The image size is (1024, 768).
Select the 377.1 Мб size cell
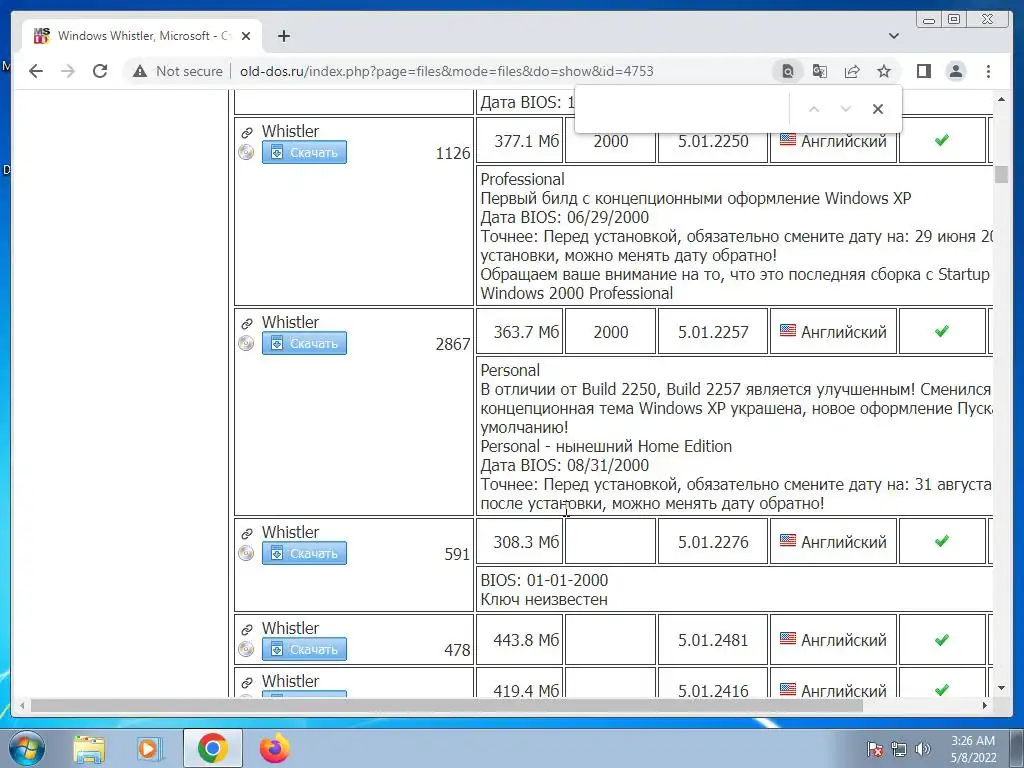520,140
